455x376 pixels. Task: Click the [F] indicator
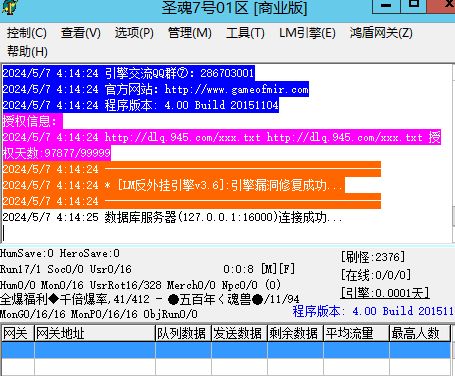click(x=286, y=269)
